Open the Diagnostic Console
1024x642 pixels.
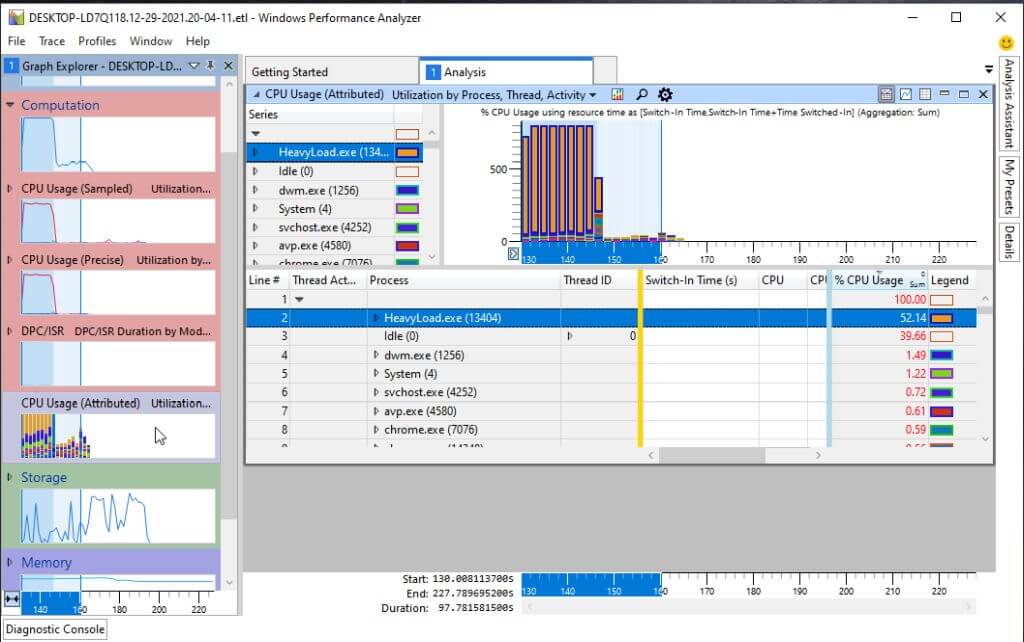click(x=55, y=630)
